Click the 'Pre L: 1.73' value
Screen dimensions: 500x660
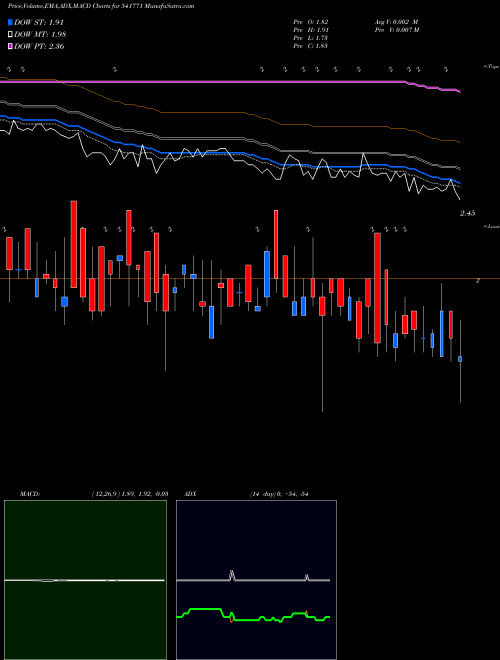[x=311, y=38]
